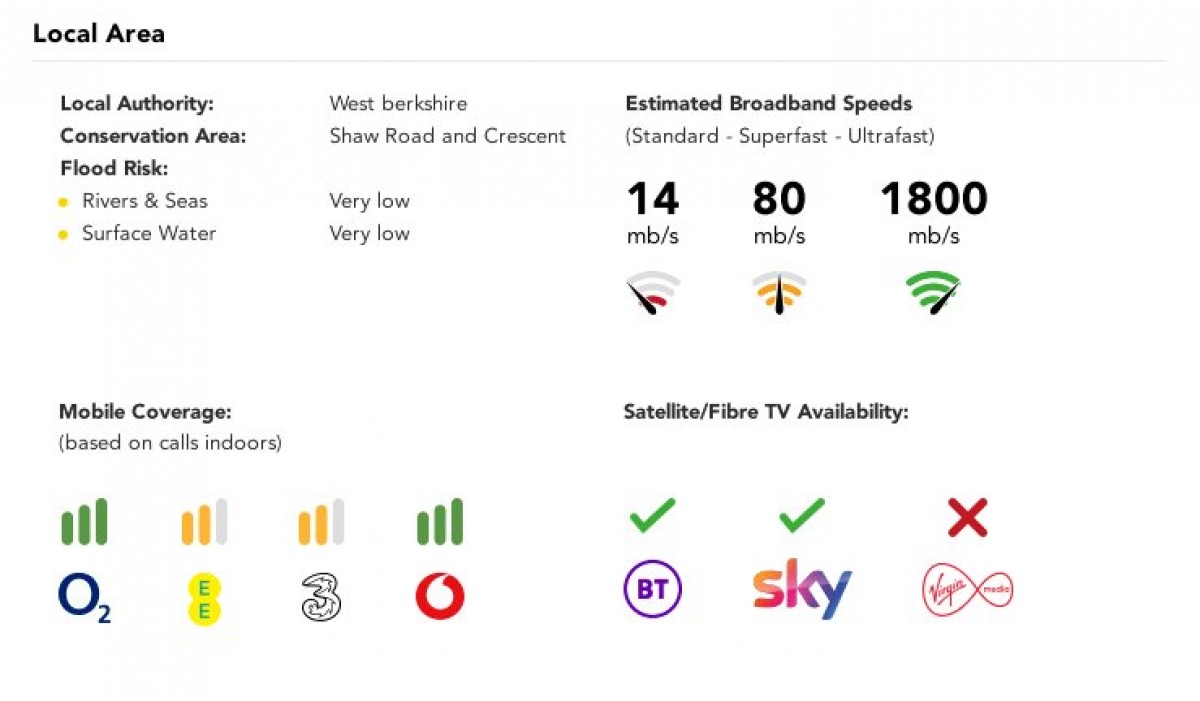Select the Sky TV logo
Image resolution: width=1200 pixels, height=701 pixels.
802,589
